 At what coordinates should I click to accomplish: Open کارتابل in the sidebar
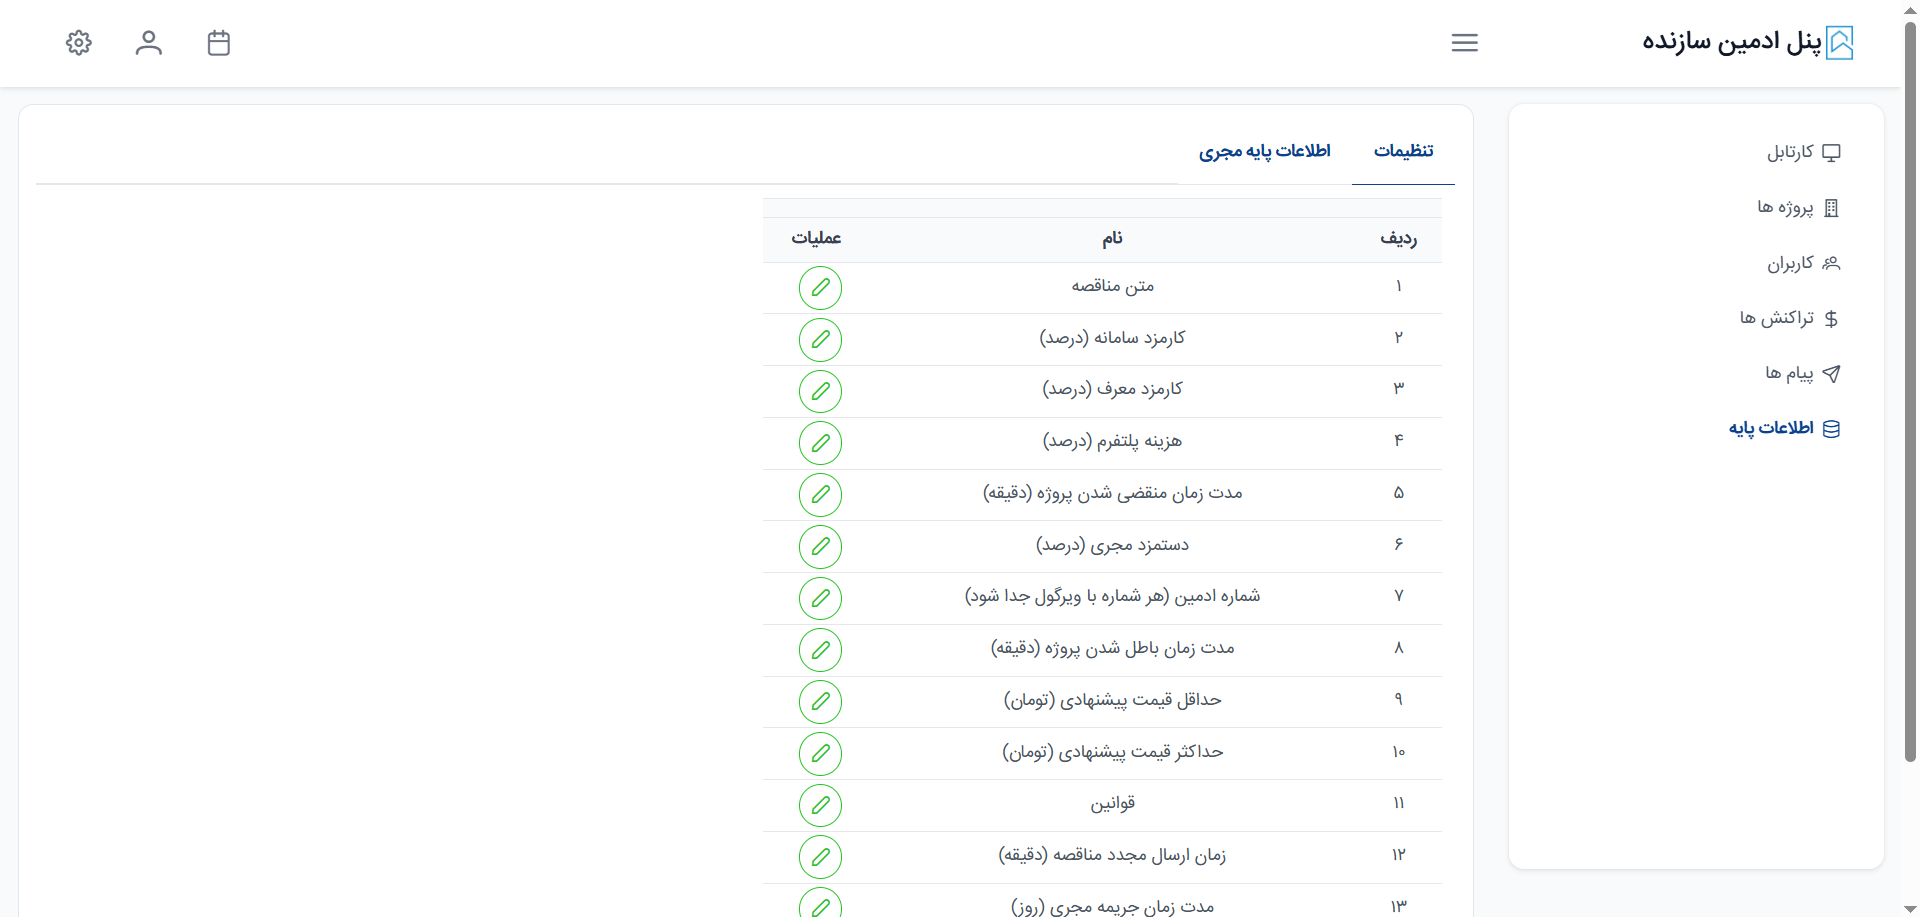1802,152
